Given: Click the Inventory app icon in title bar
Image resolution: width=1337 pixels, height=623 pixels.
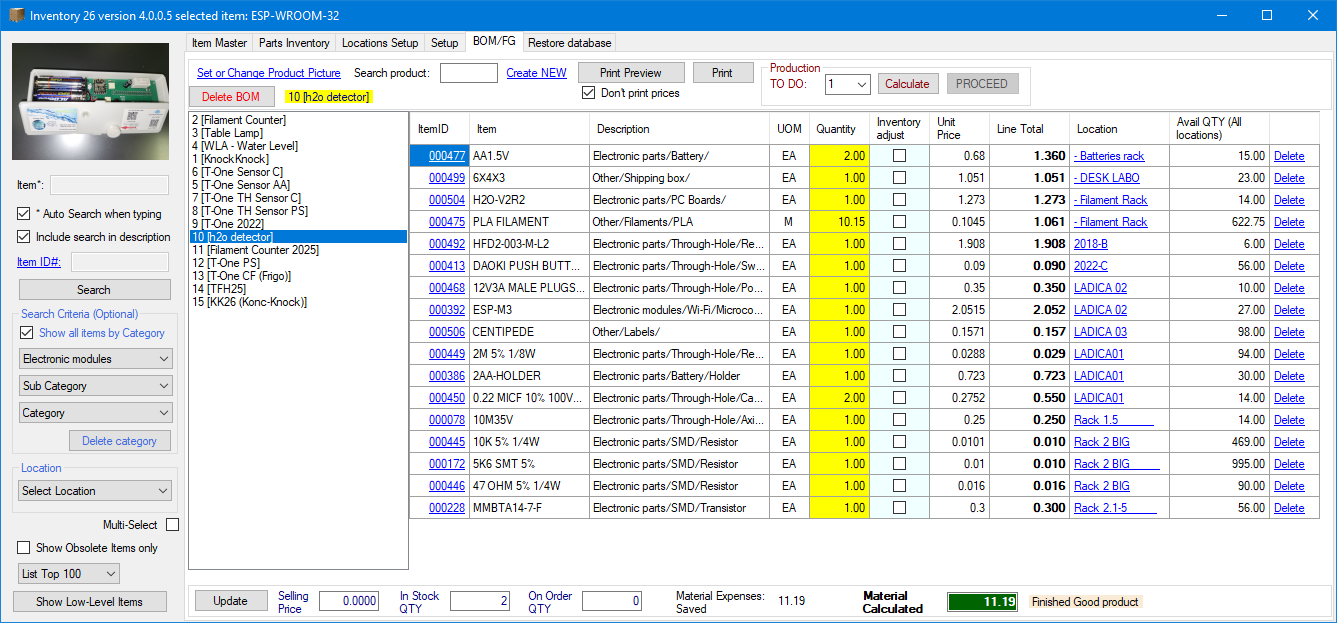Looking at the screenshot, I should [16, 15].
